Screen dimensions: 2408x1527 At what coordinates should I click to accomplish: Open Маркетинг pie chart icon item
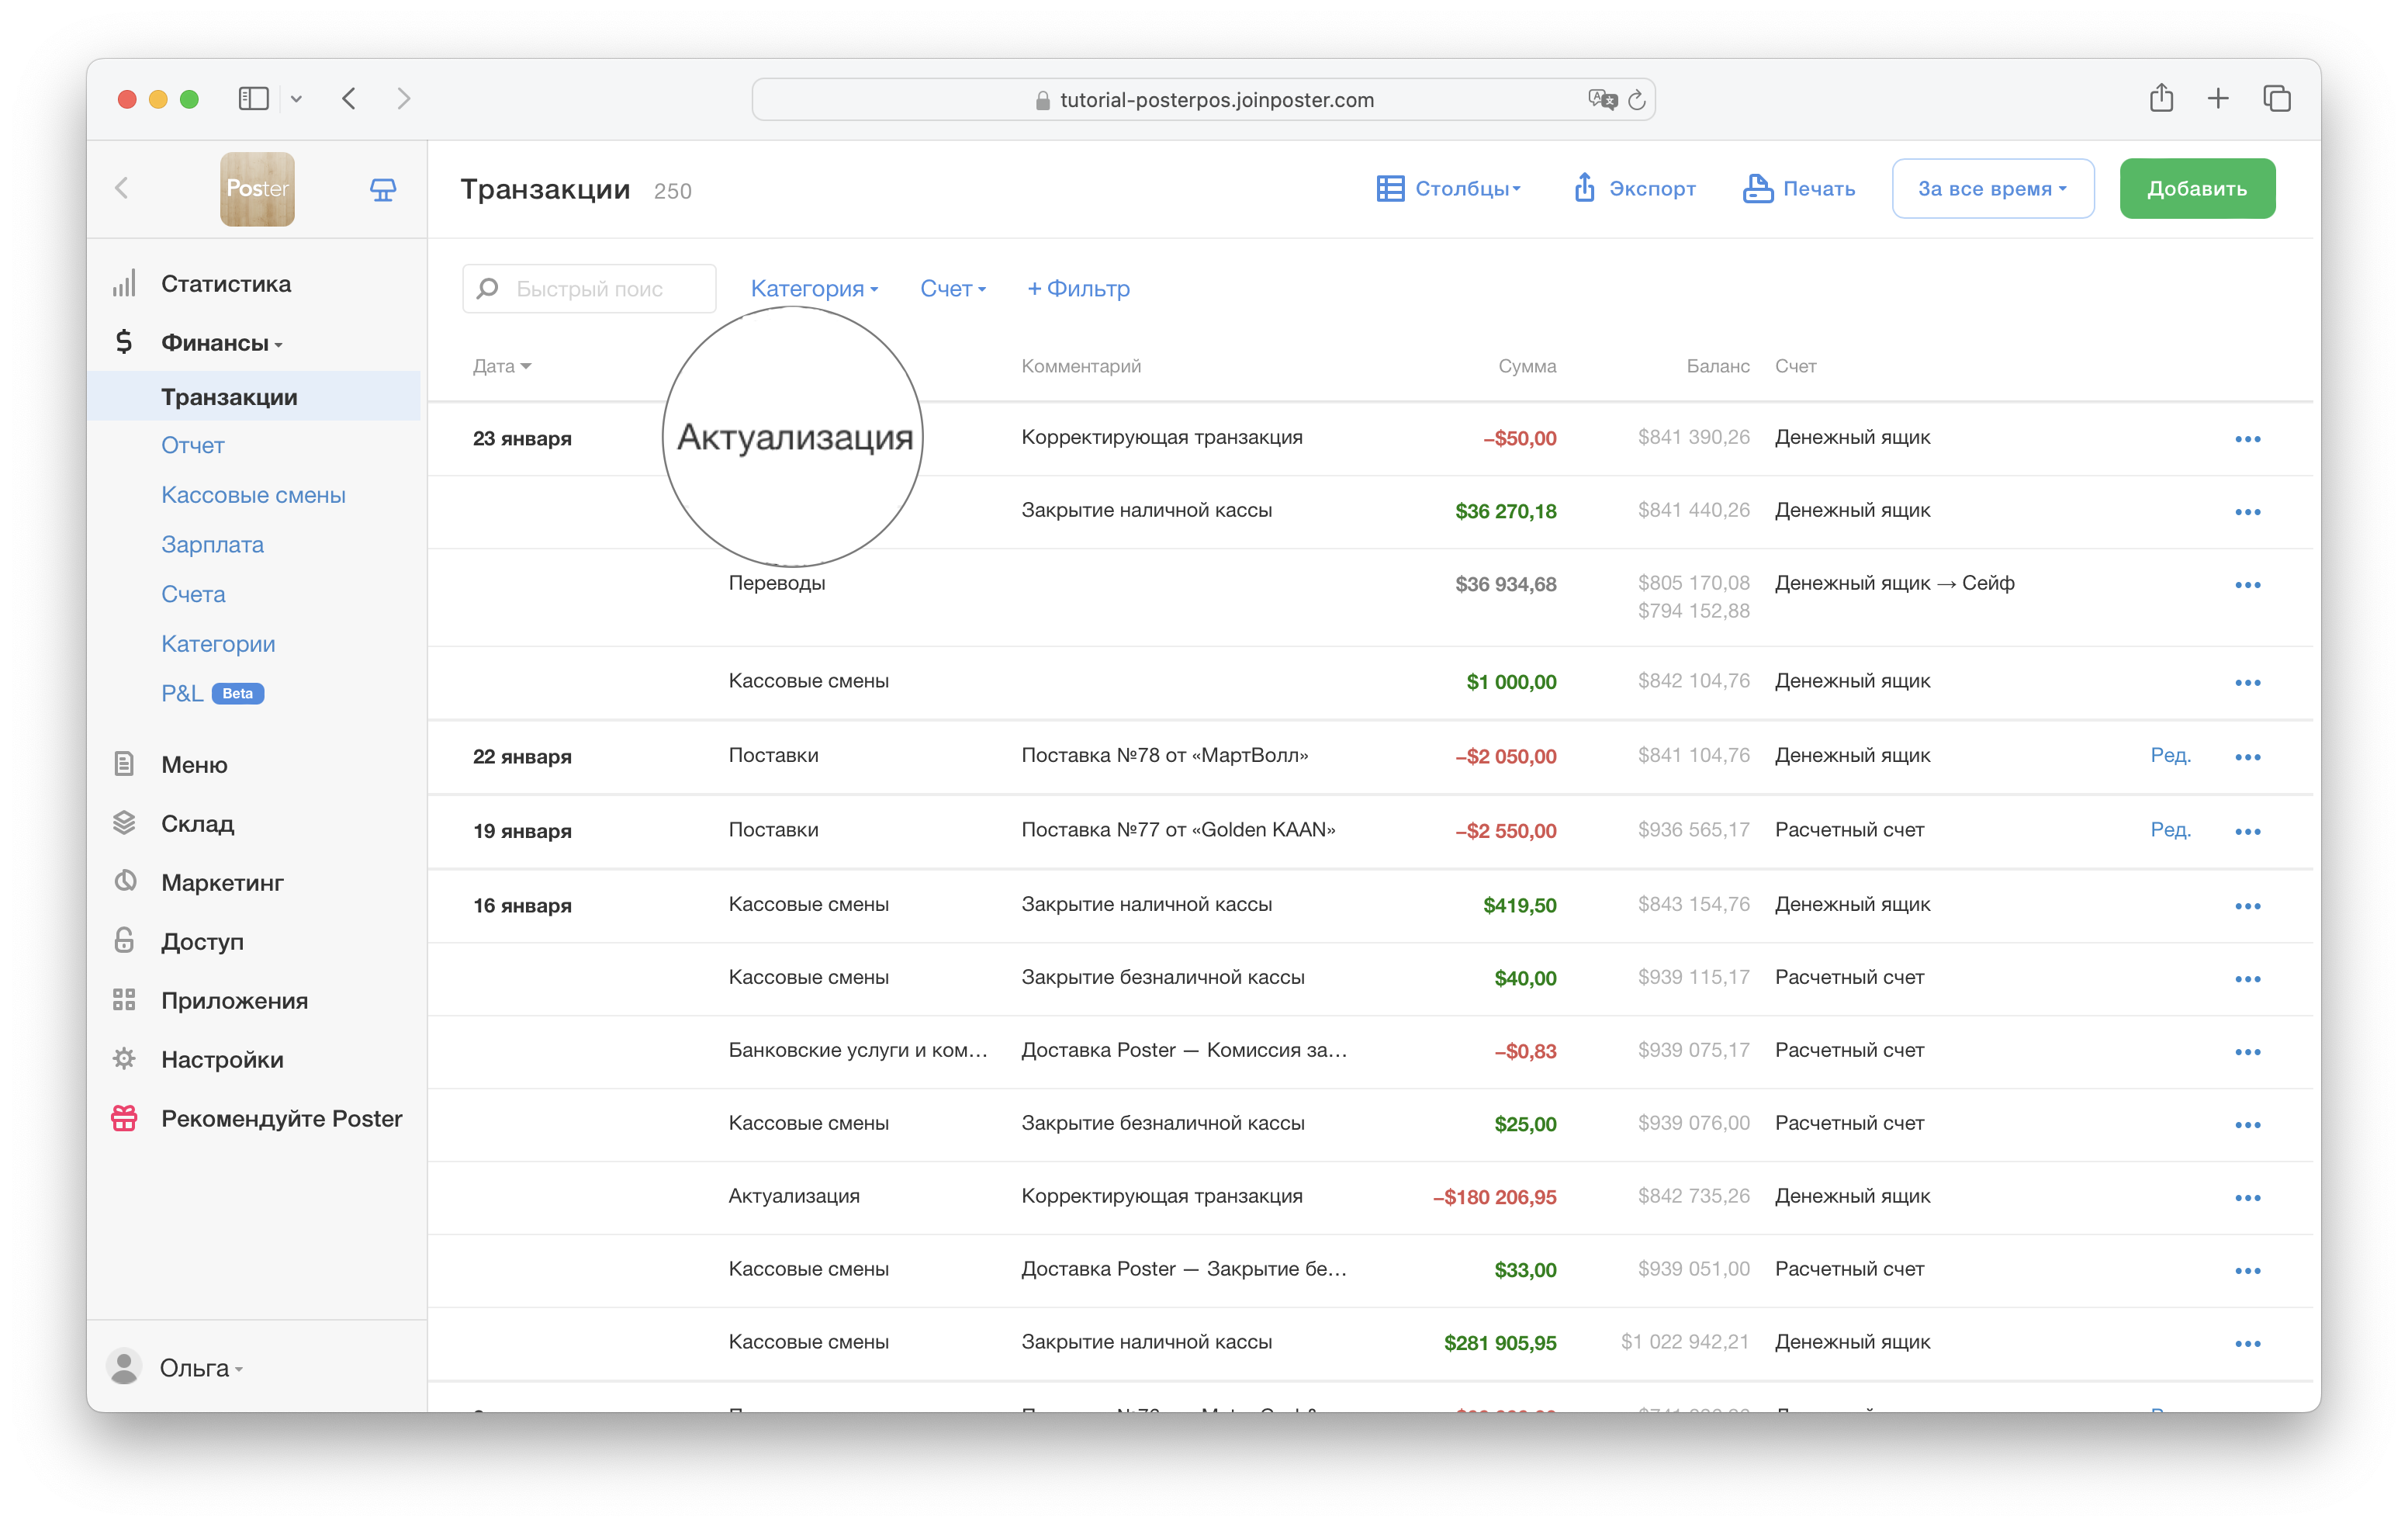[x=125, y=882]
